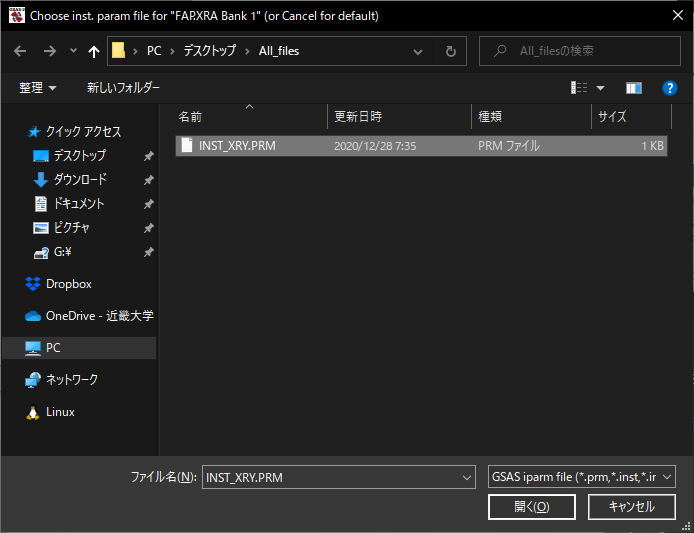Screen dimensions: 694x533
Task: Change the view layout icon
Action: pyautogui.click(x=579, y=88)
